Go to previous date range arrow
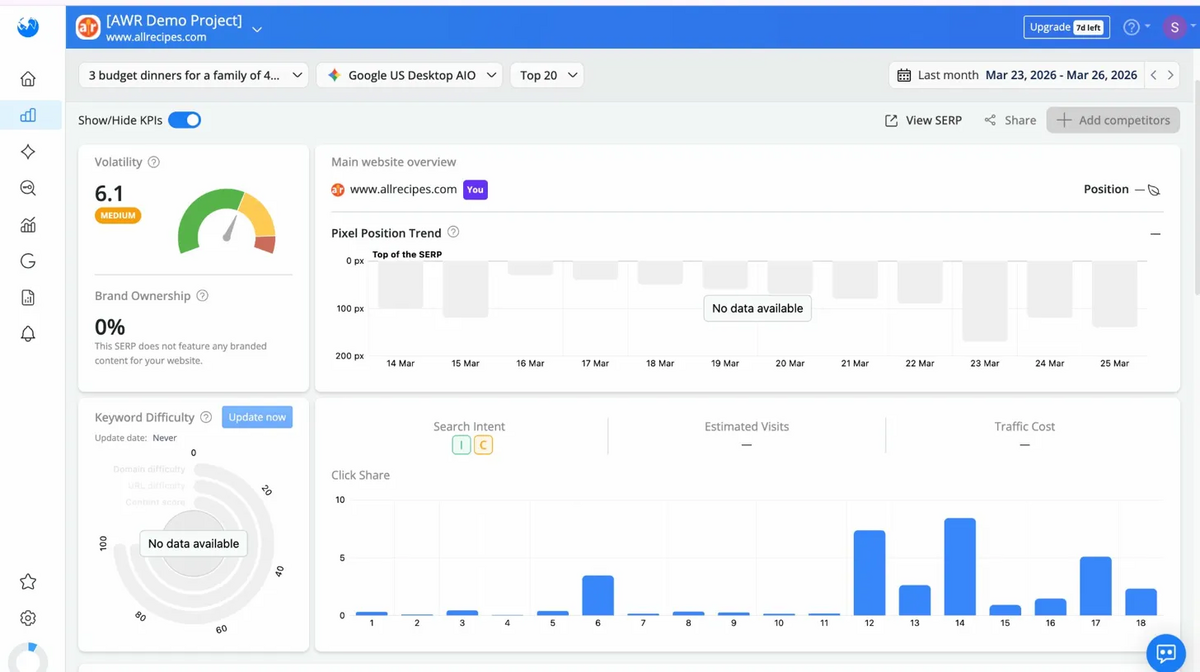 tap(1153, 75)
